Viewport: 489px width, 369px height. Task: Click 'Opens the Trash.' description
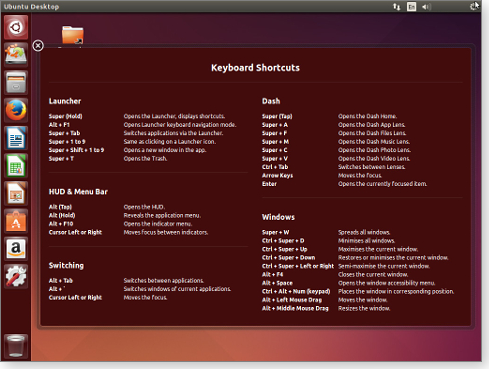pyautogui.click(x=145, y=159)
